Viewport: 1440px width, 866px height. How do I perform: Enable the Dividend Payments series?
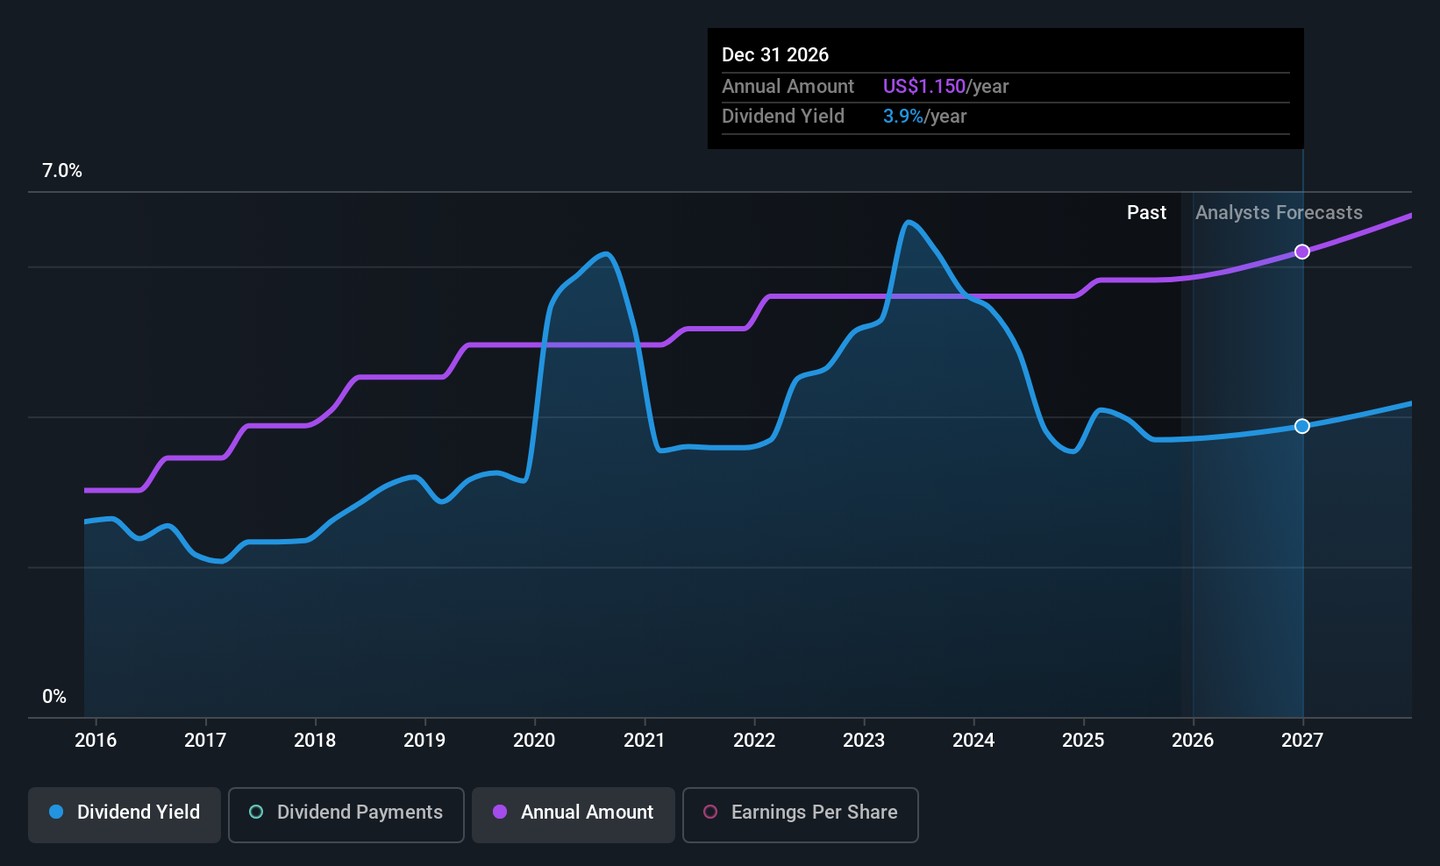coord(346,813)
